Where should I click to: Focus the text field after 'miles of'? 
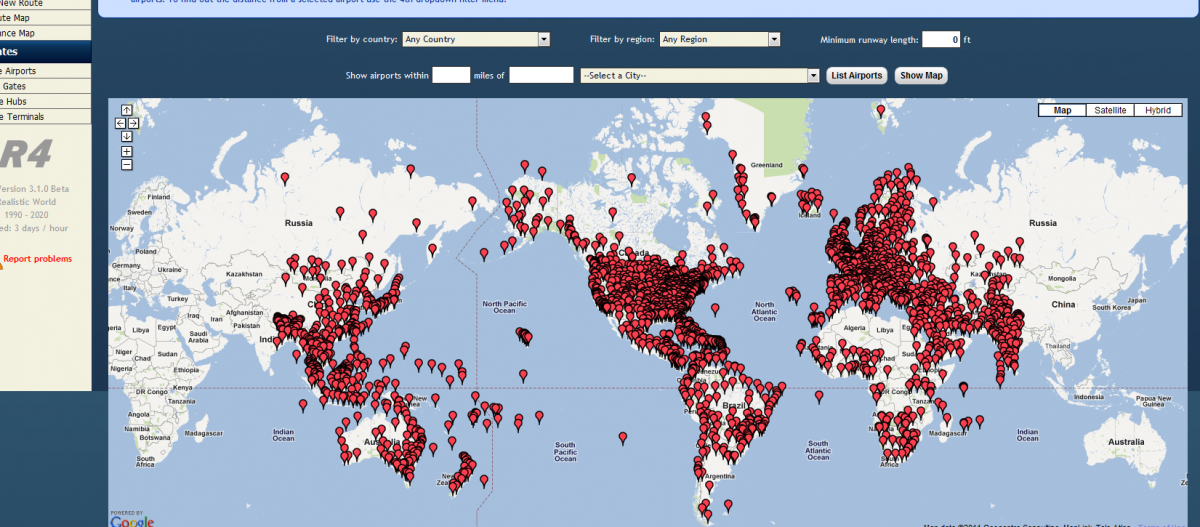pos(541,75)
